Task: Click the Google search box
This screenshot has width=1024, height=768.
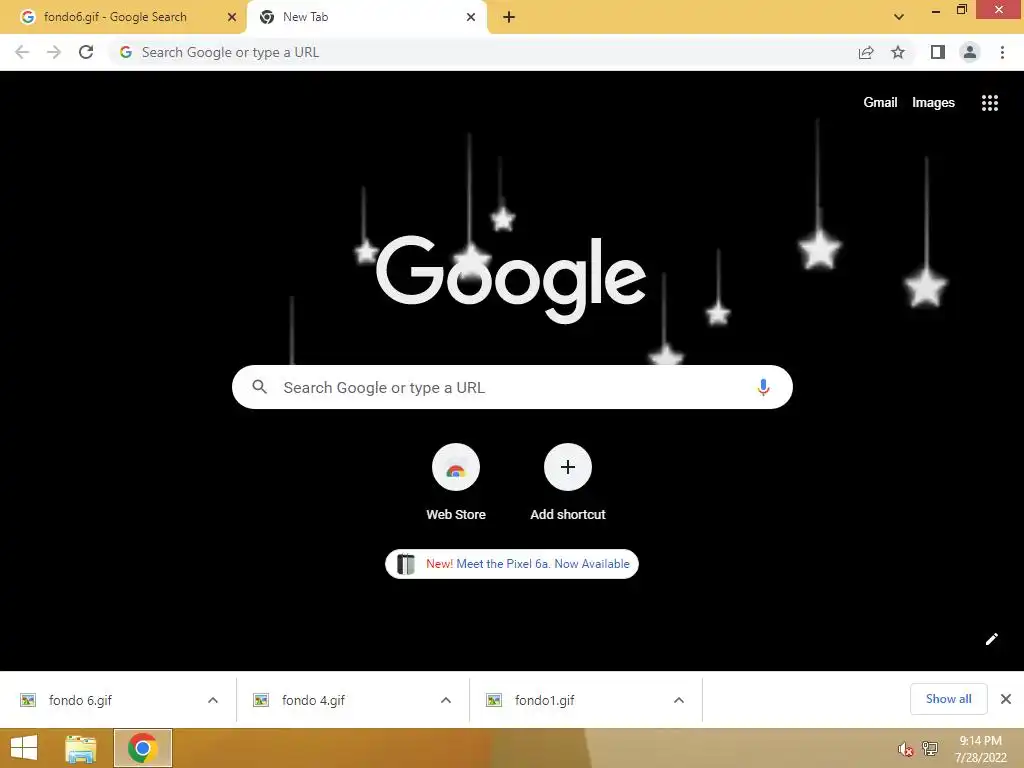Action: point(512,387)
